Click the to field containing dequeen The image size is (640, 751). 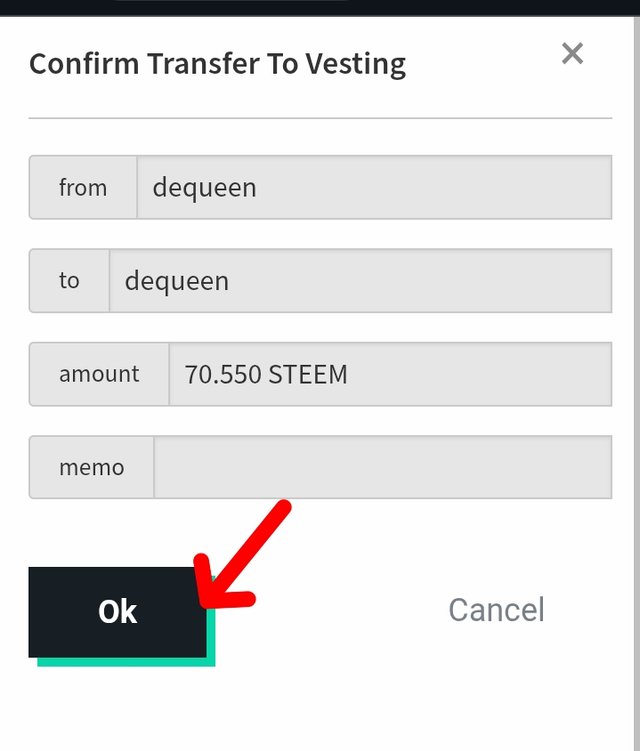point(360,281)
